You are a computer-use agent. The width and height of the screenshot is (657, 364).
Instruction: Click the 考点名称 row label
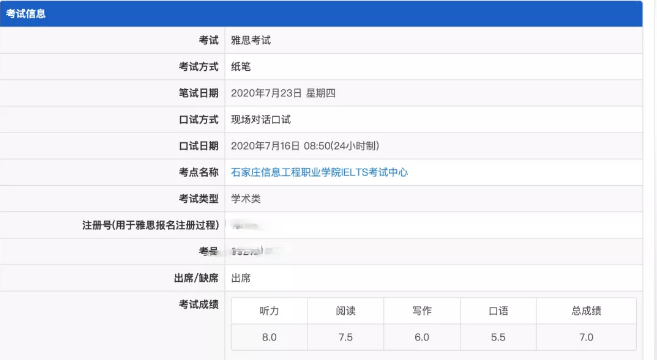[x=199, y=172]
